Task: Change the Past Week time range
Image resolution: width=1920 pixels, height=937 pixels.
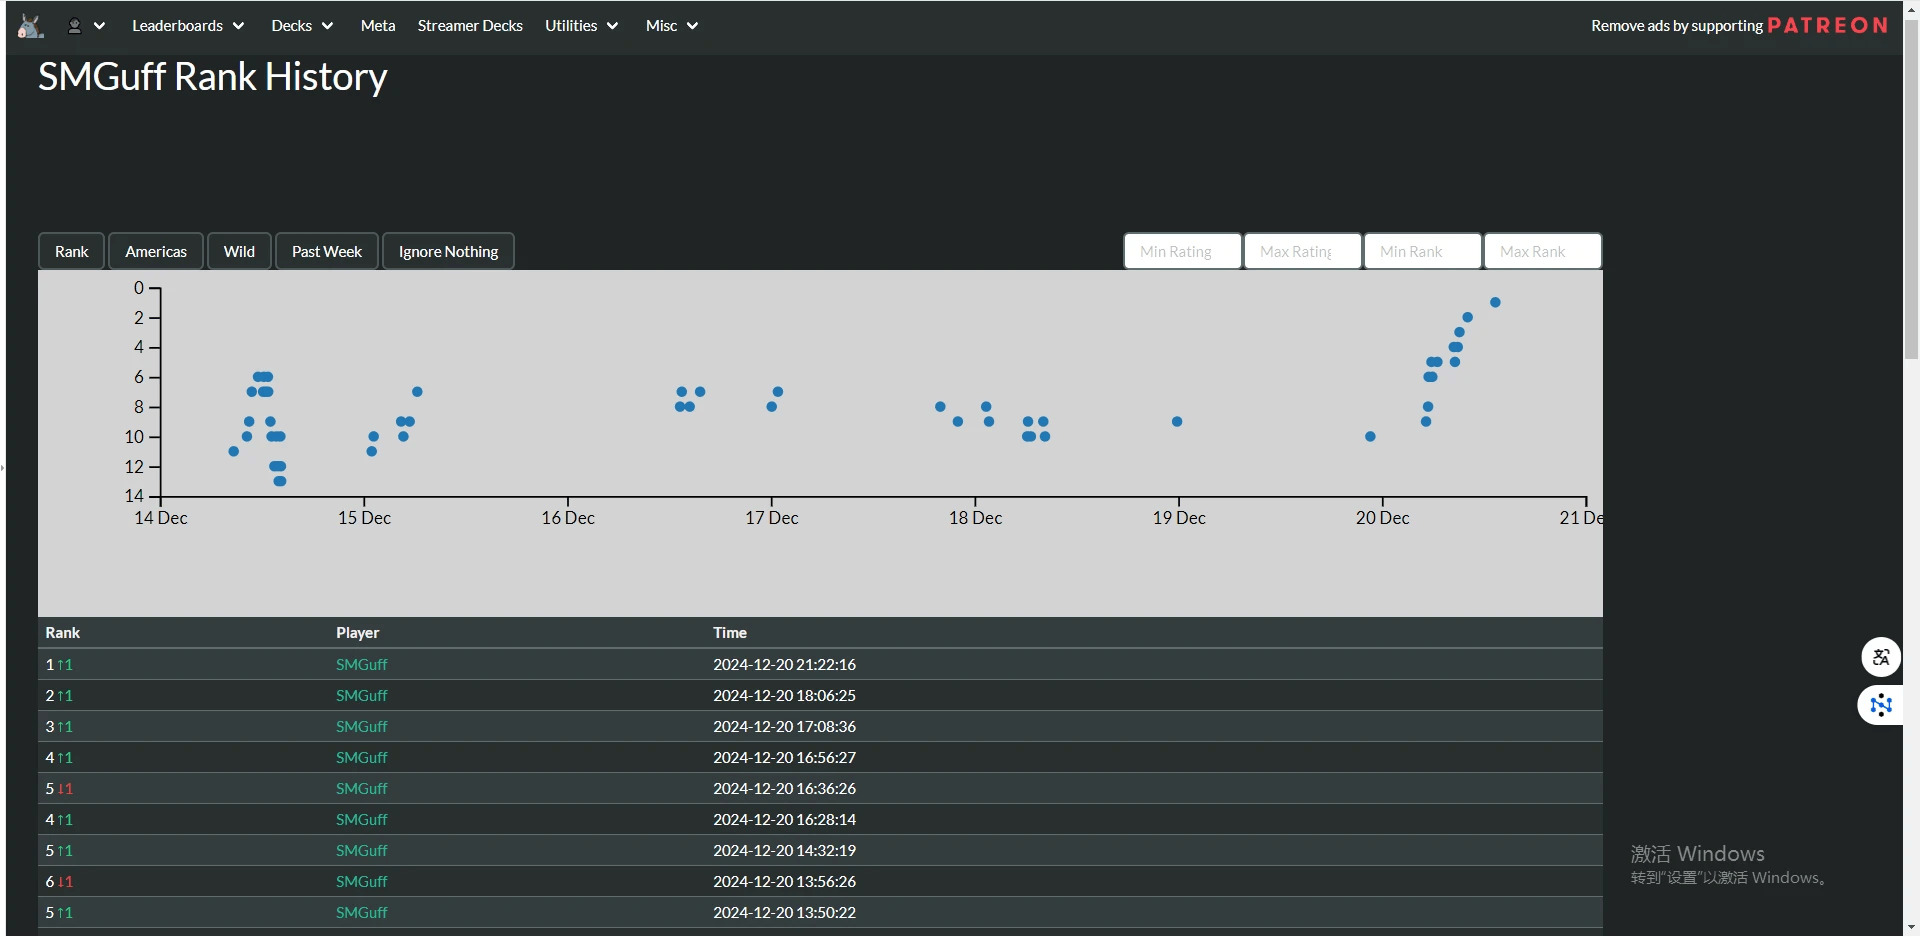Action: click(x=327, y=252)
